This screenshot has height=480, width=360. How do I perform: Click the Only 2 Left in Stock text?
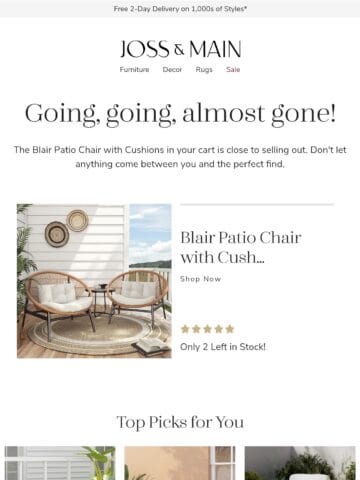[x=223, y=347]
